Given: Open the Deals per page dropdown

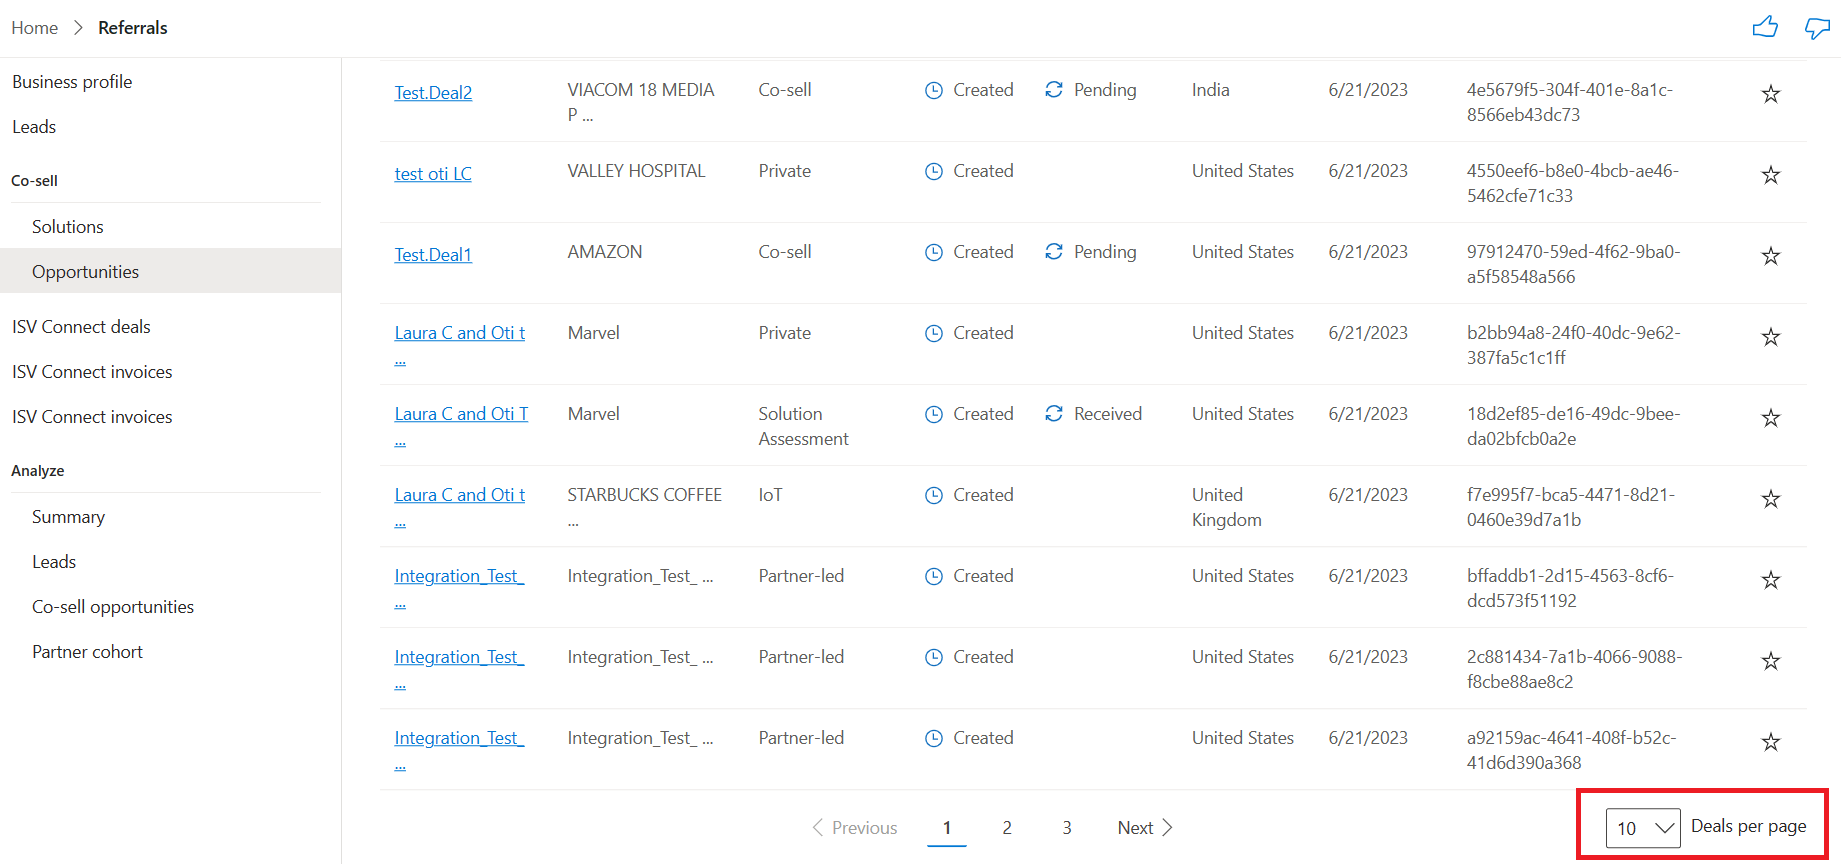Looking at the screenshot, I should (1643, 828).
